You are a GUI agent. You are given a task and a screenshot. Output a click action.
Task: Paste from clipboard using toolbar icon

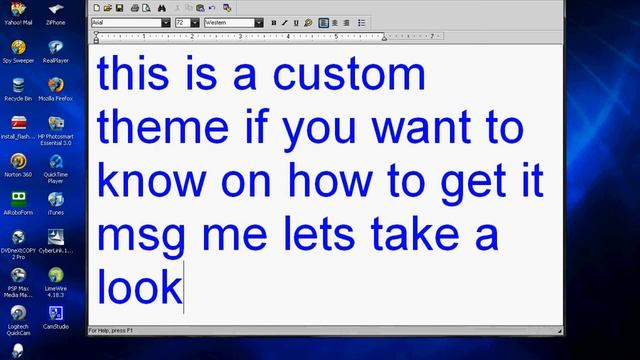click(200, 8)
